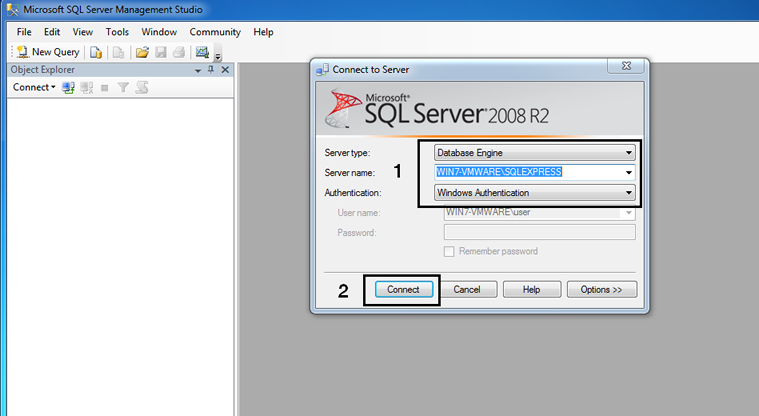Click the Connect button in the dialog
759x416 pixels.
tap(404, 290)
